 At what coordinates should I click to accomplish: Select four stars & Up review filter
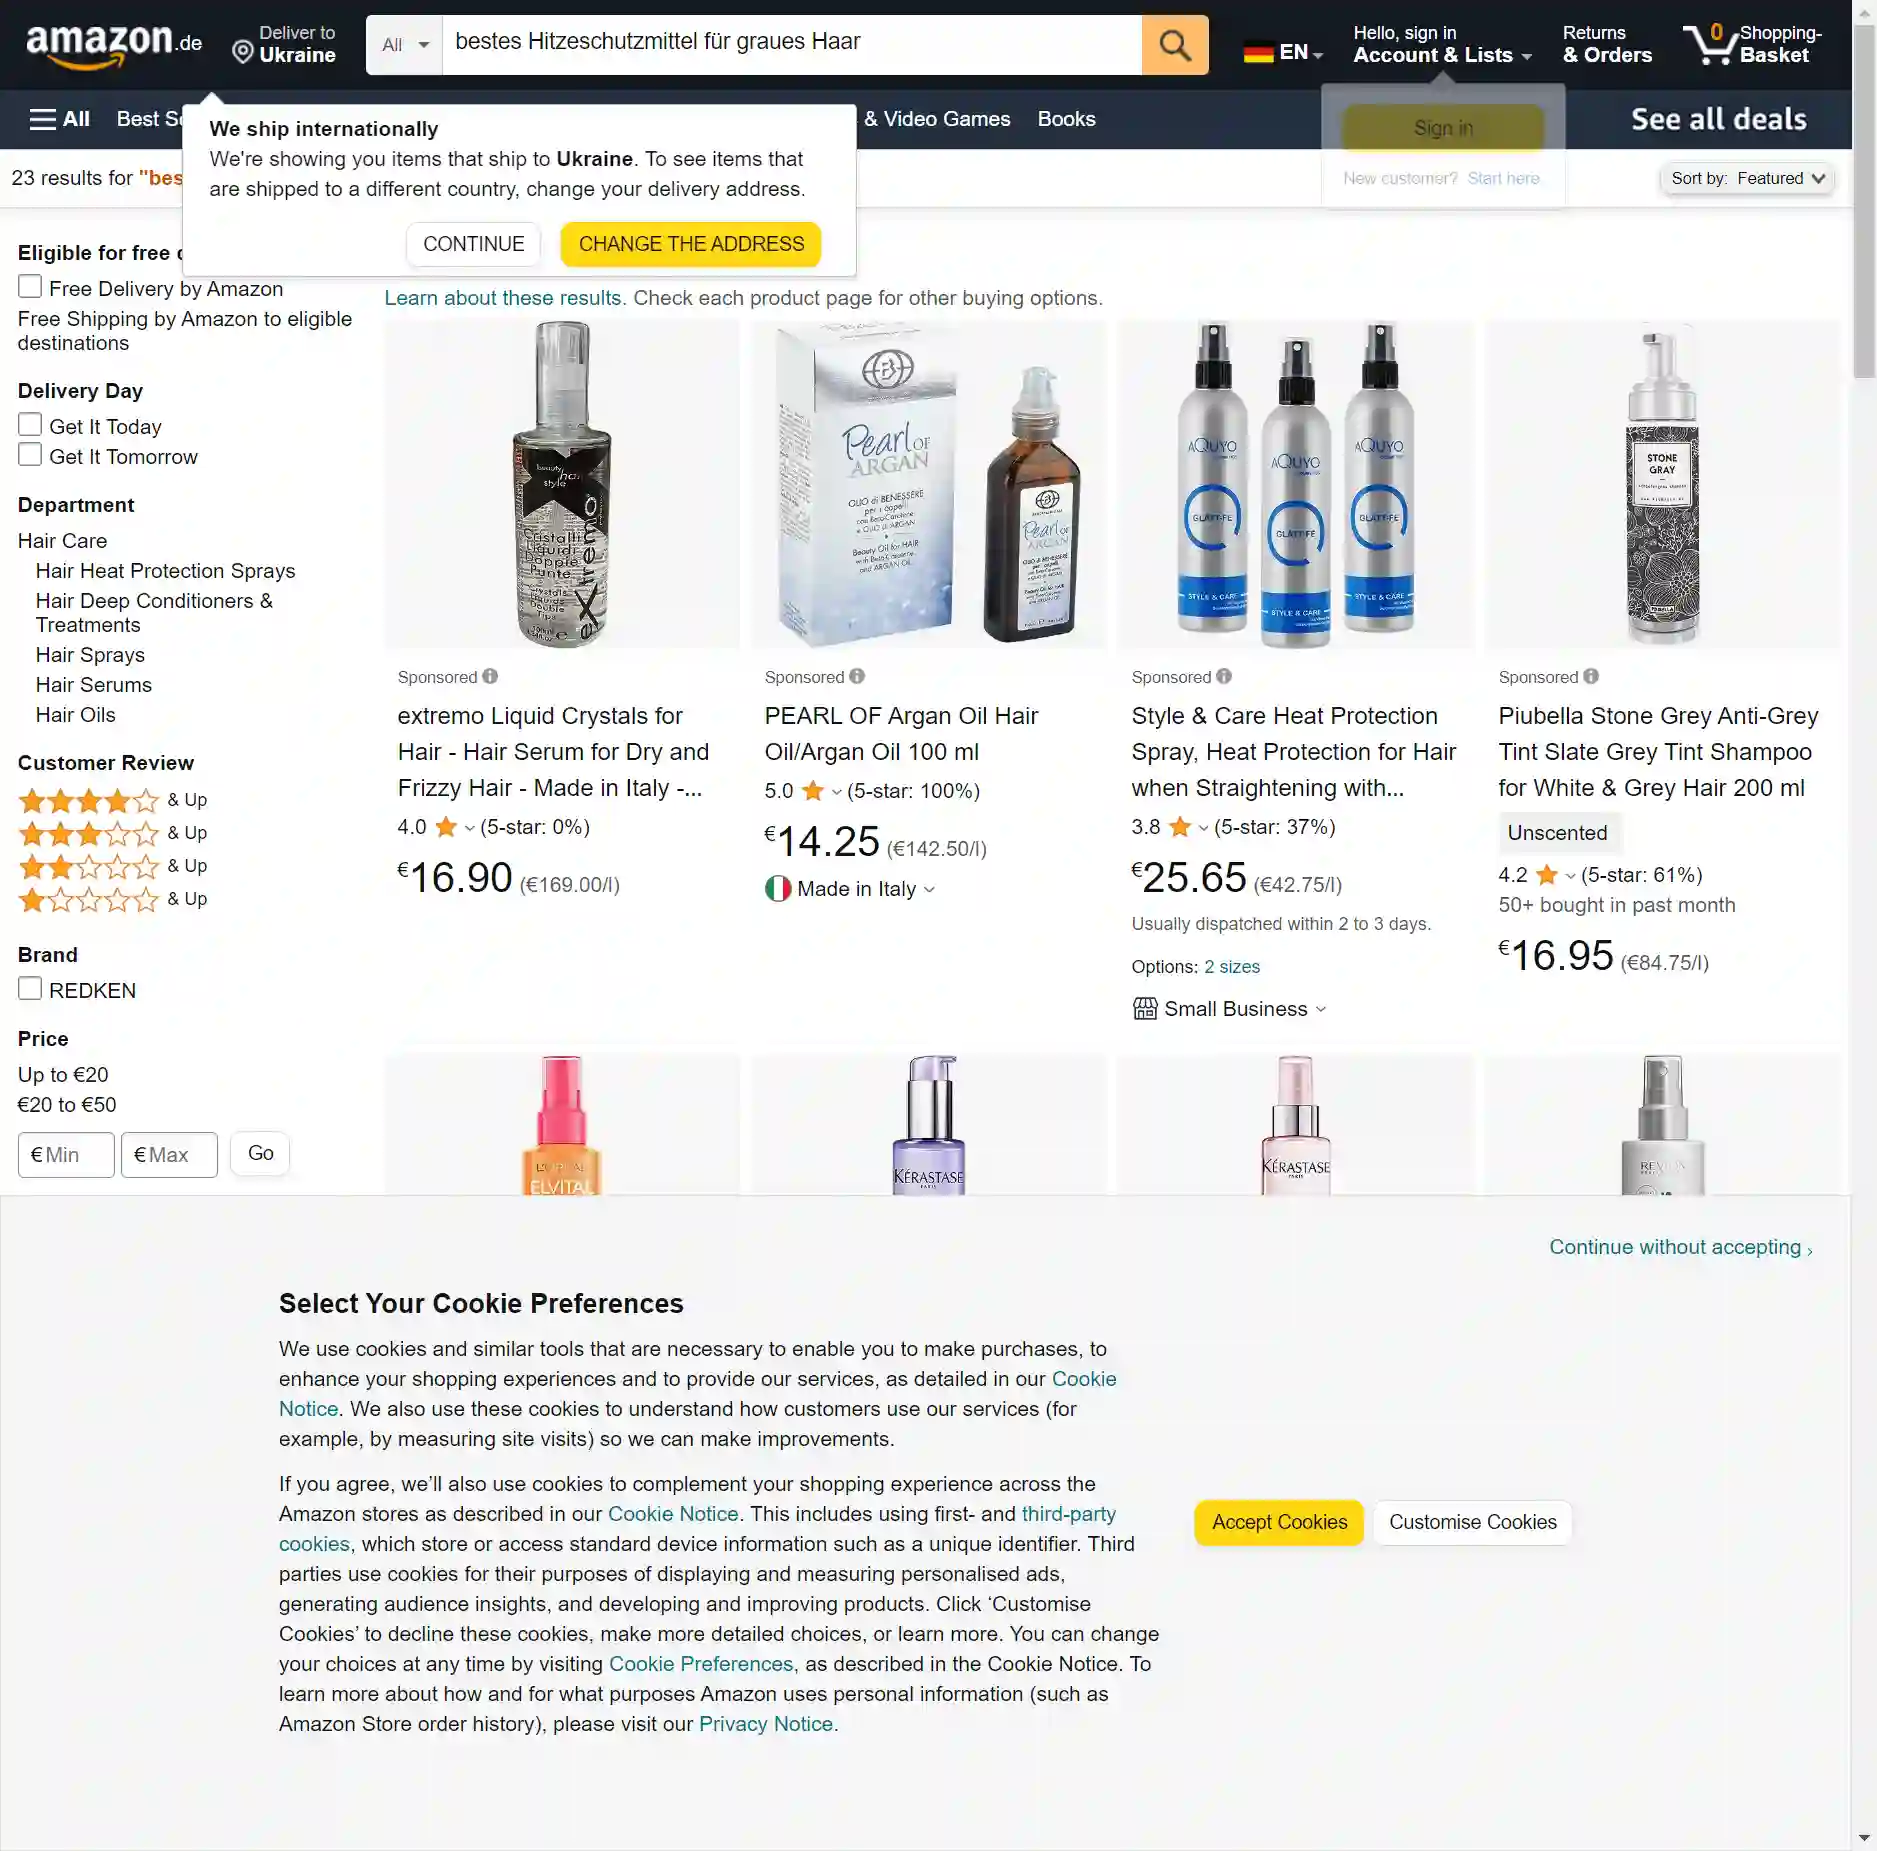(112, 800)
